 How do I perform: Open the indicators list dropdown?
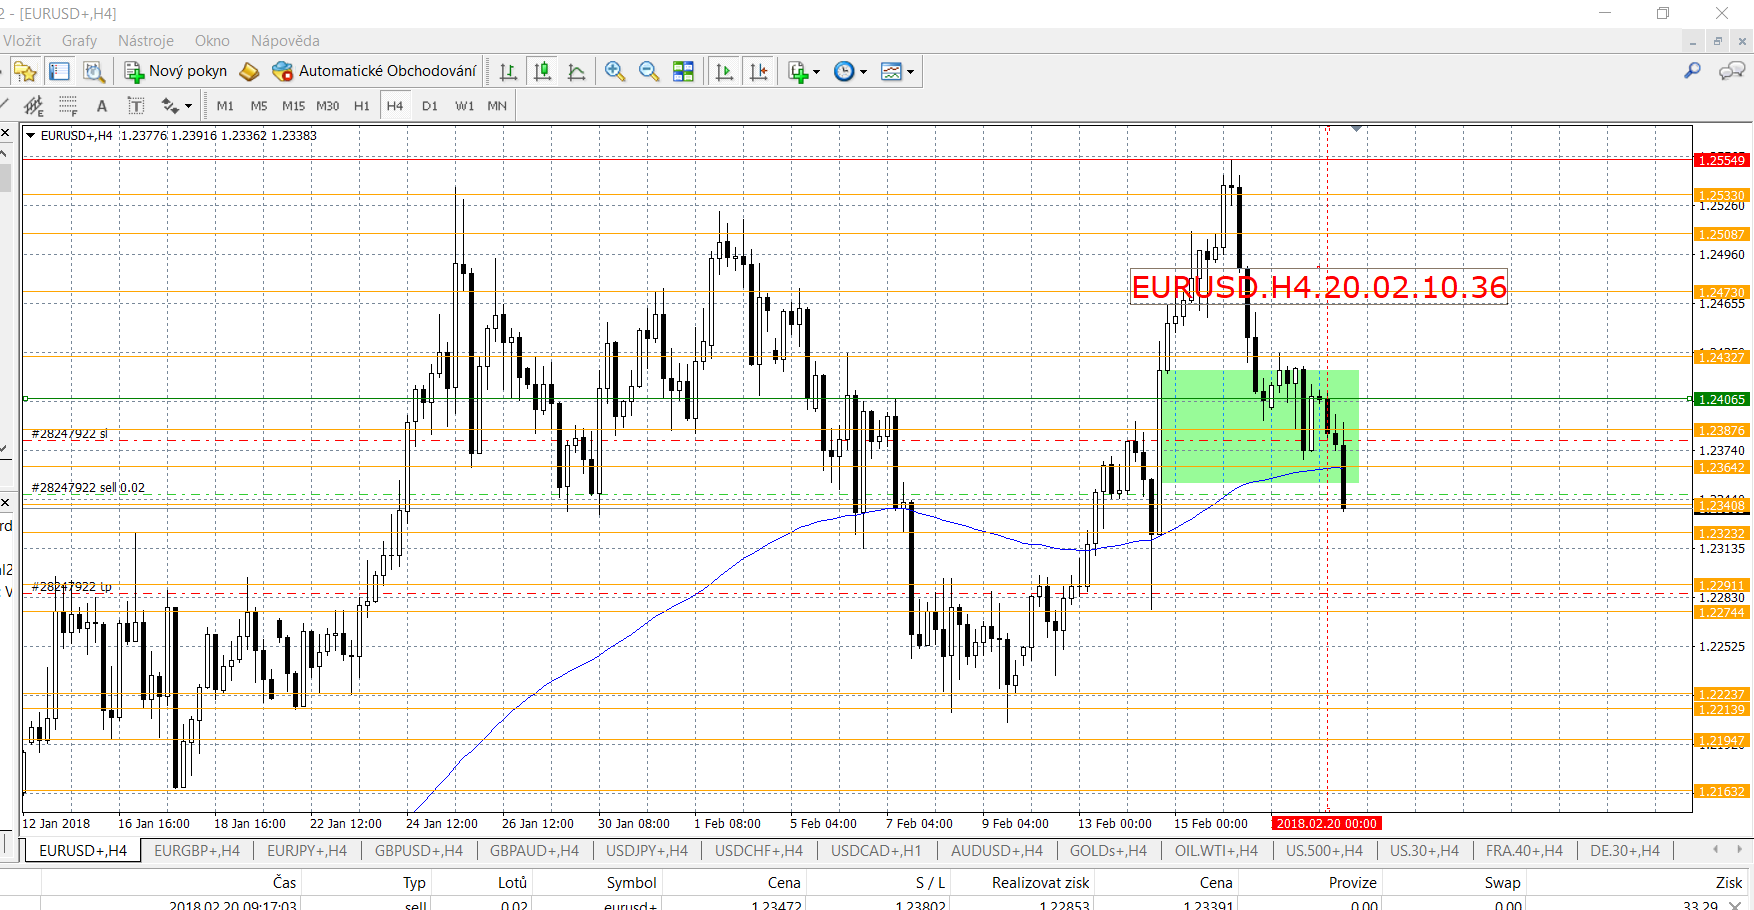pyautogui.click(x=804, y=71)
